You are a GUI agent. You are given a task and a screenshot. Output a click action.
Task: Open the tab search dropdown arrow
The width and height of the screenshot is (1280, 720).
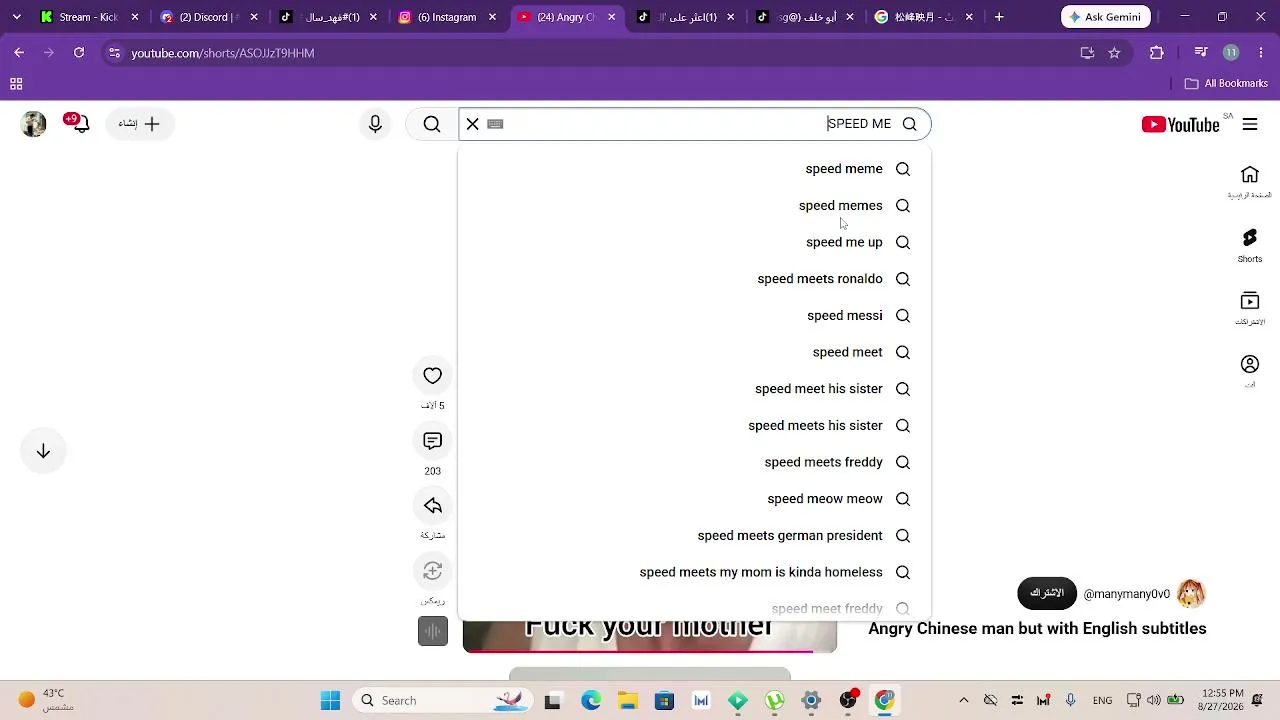click(x=16, y=17)
